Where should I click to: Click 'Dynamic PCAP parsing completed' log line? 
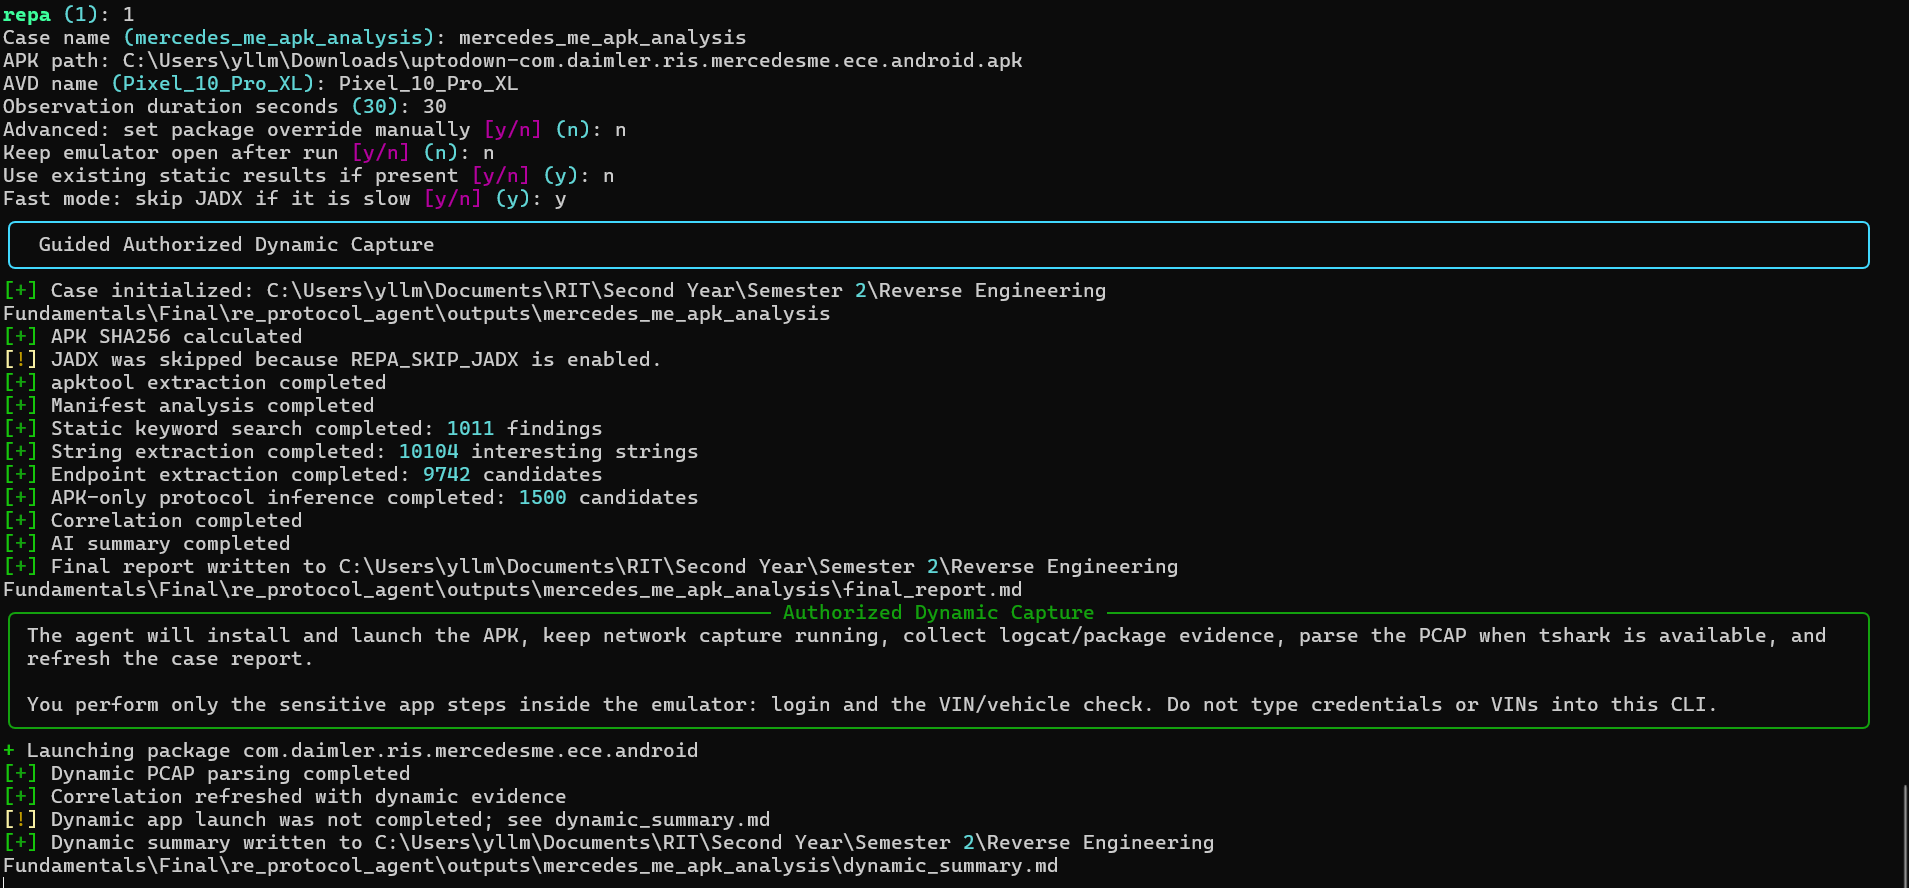(x=207, y=774)
